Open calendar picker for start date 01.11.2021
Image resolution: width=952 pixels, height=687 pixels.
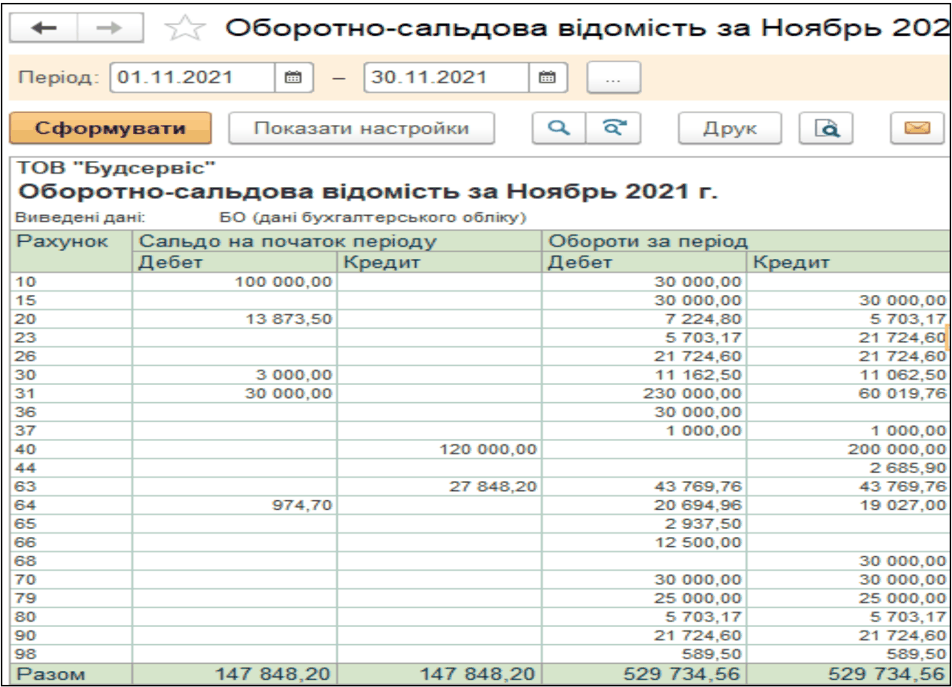pyautogui.click(x=294, y=78)
